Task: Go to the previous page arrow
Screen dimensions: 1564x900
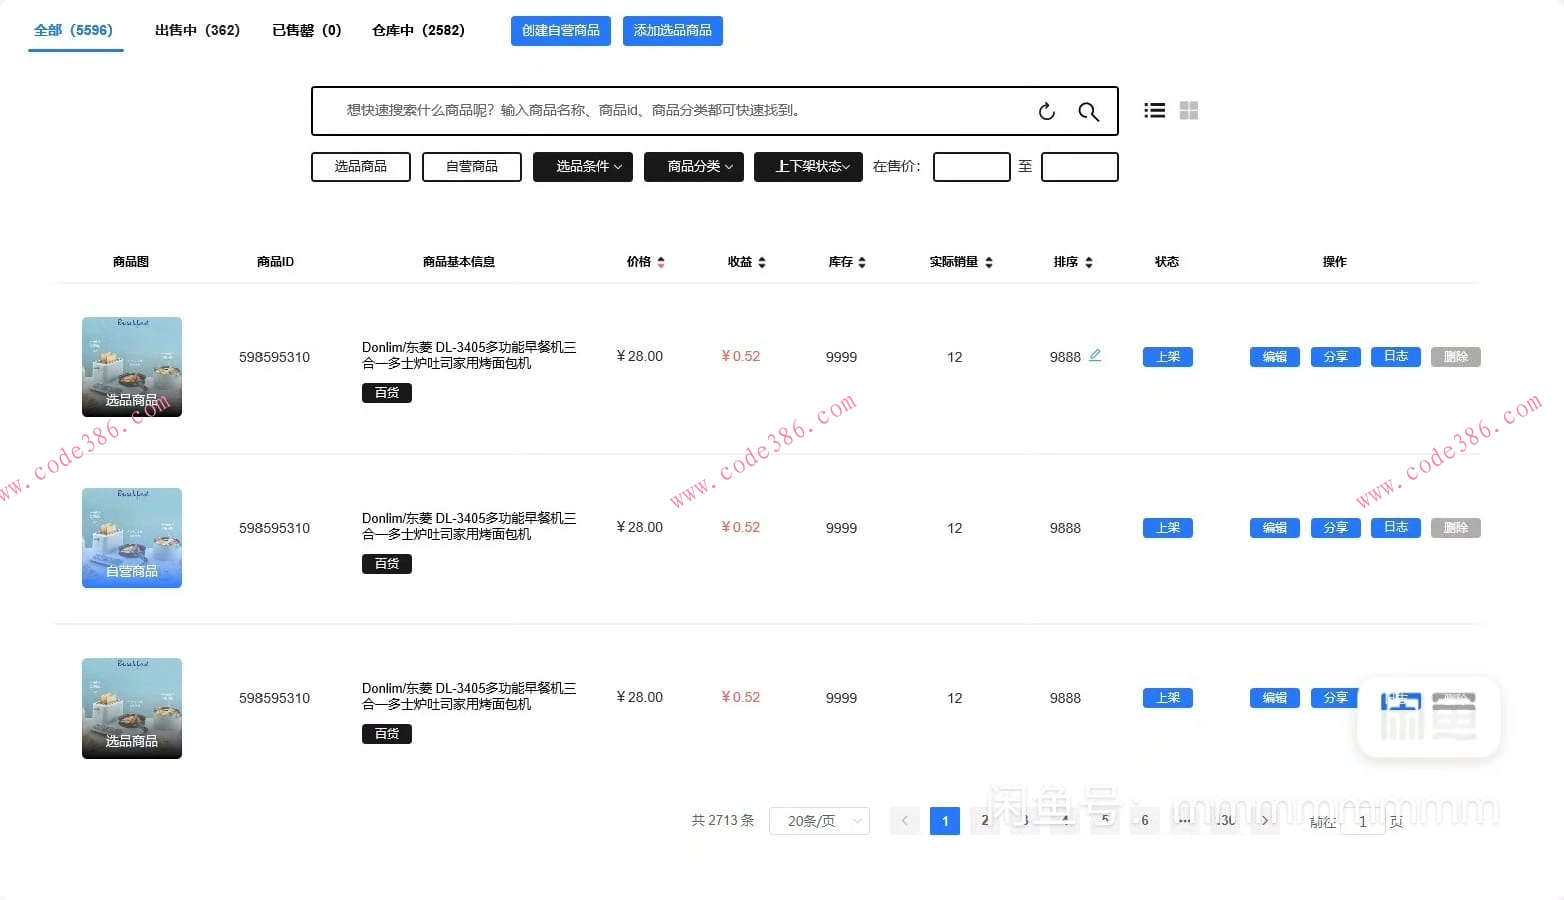Action: pos(905,821)
